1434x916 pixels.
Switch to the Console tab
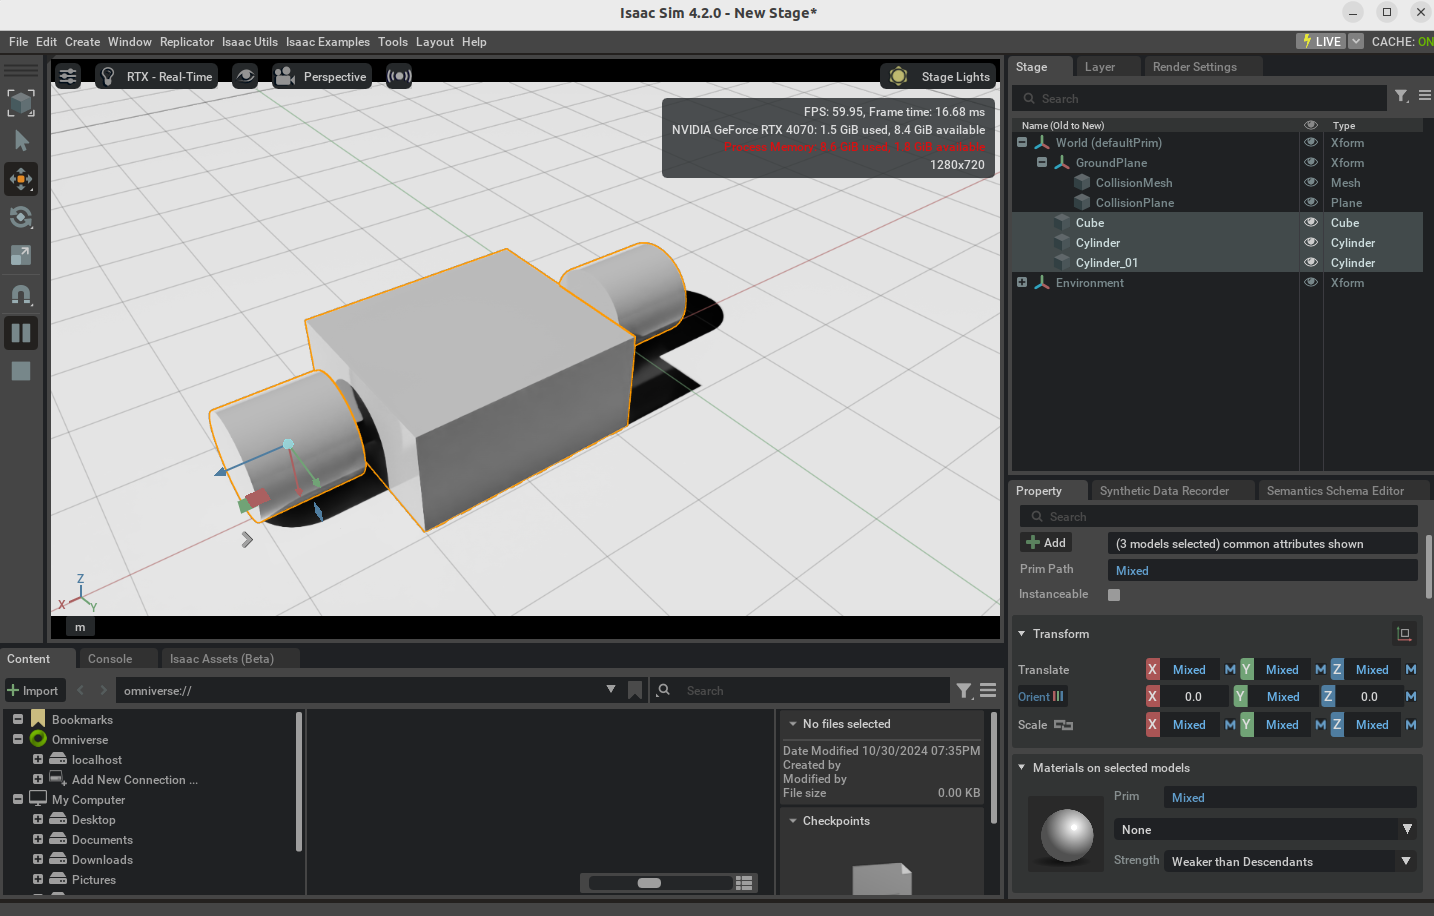point(110,659)
